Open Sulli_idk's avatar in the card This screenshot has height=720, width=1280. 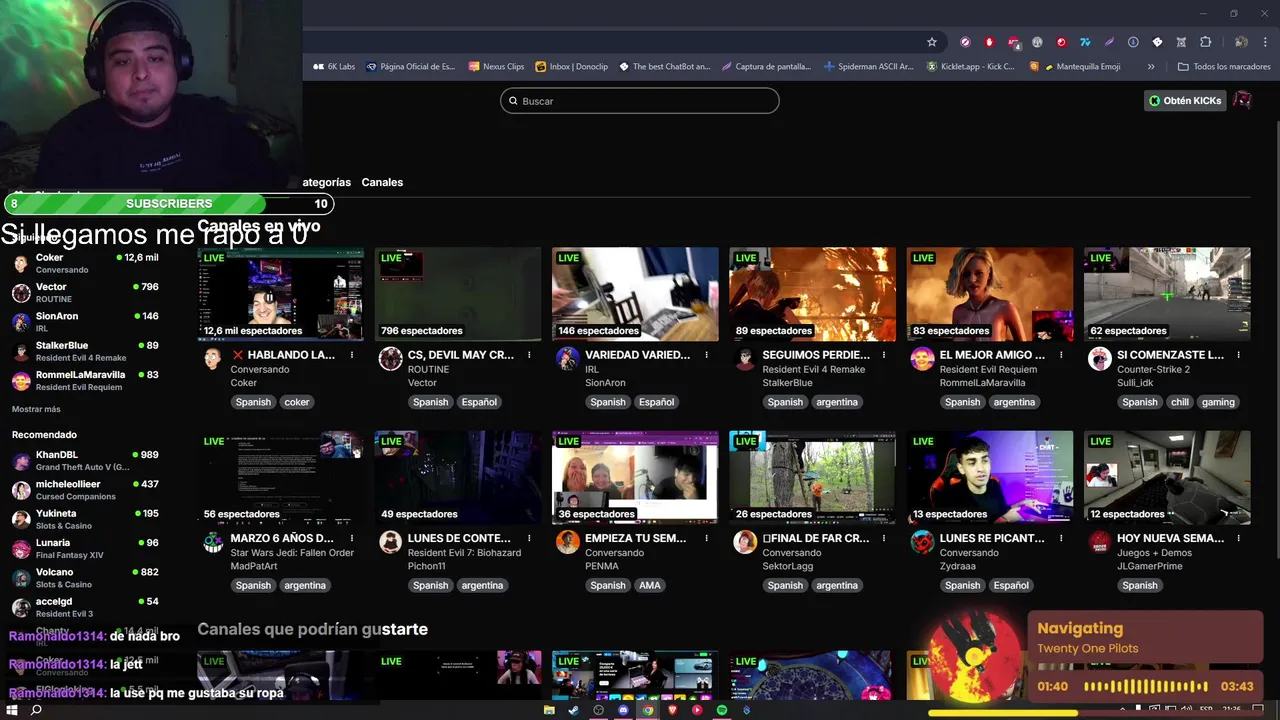(1099, 360)
